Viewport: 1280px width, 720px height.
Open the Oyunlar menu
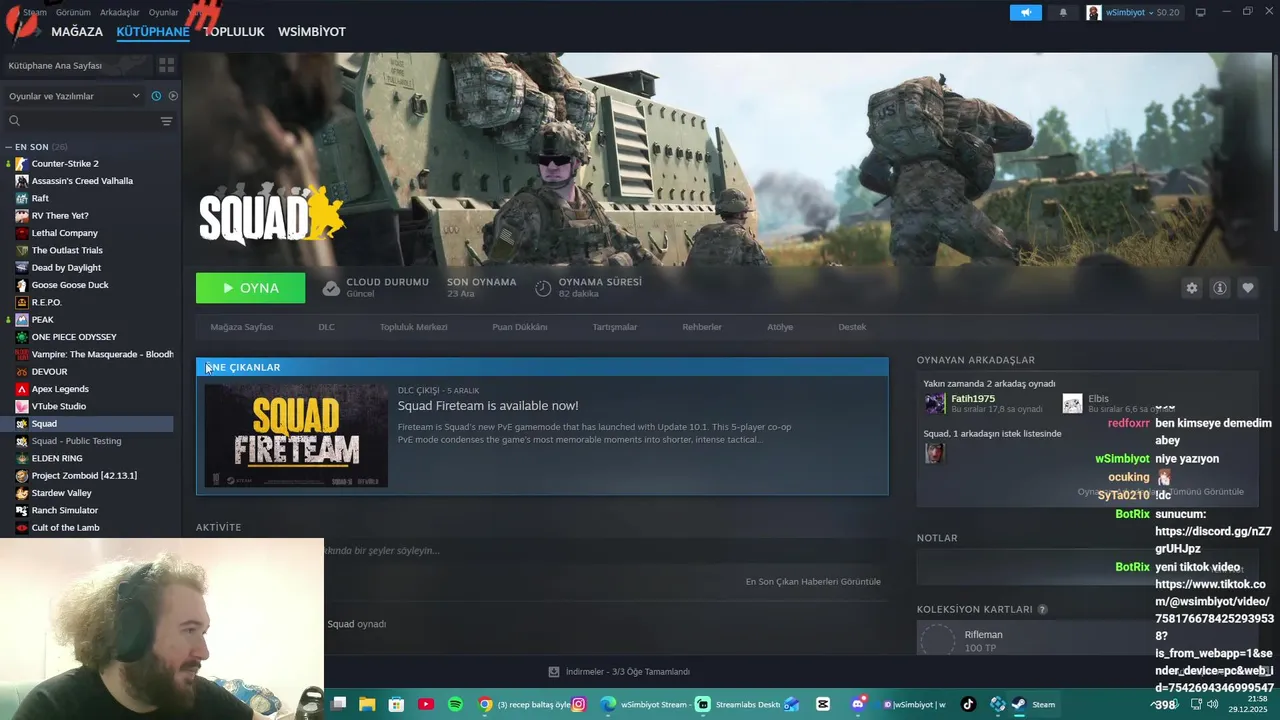tap(164, 12)
